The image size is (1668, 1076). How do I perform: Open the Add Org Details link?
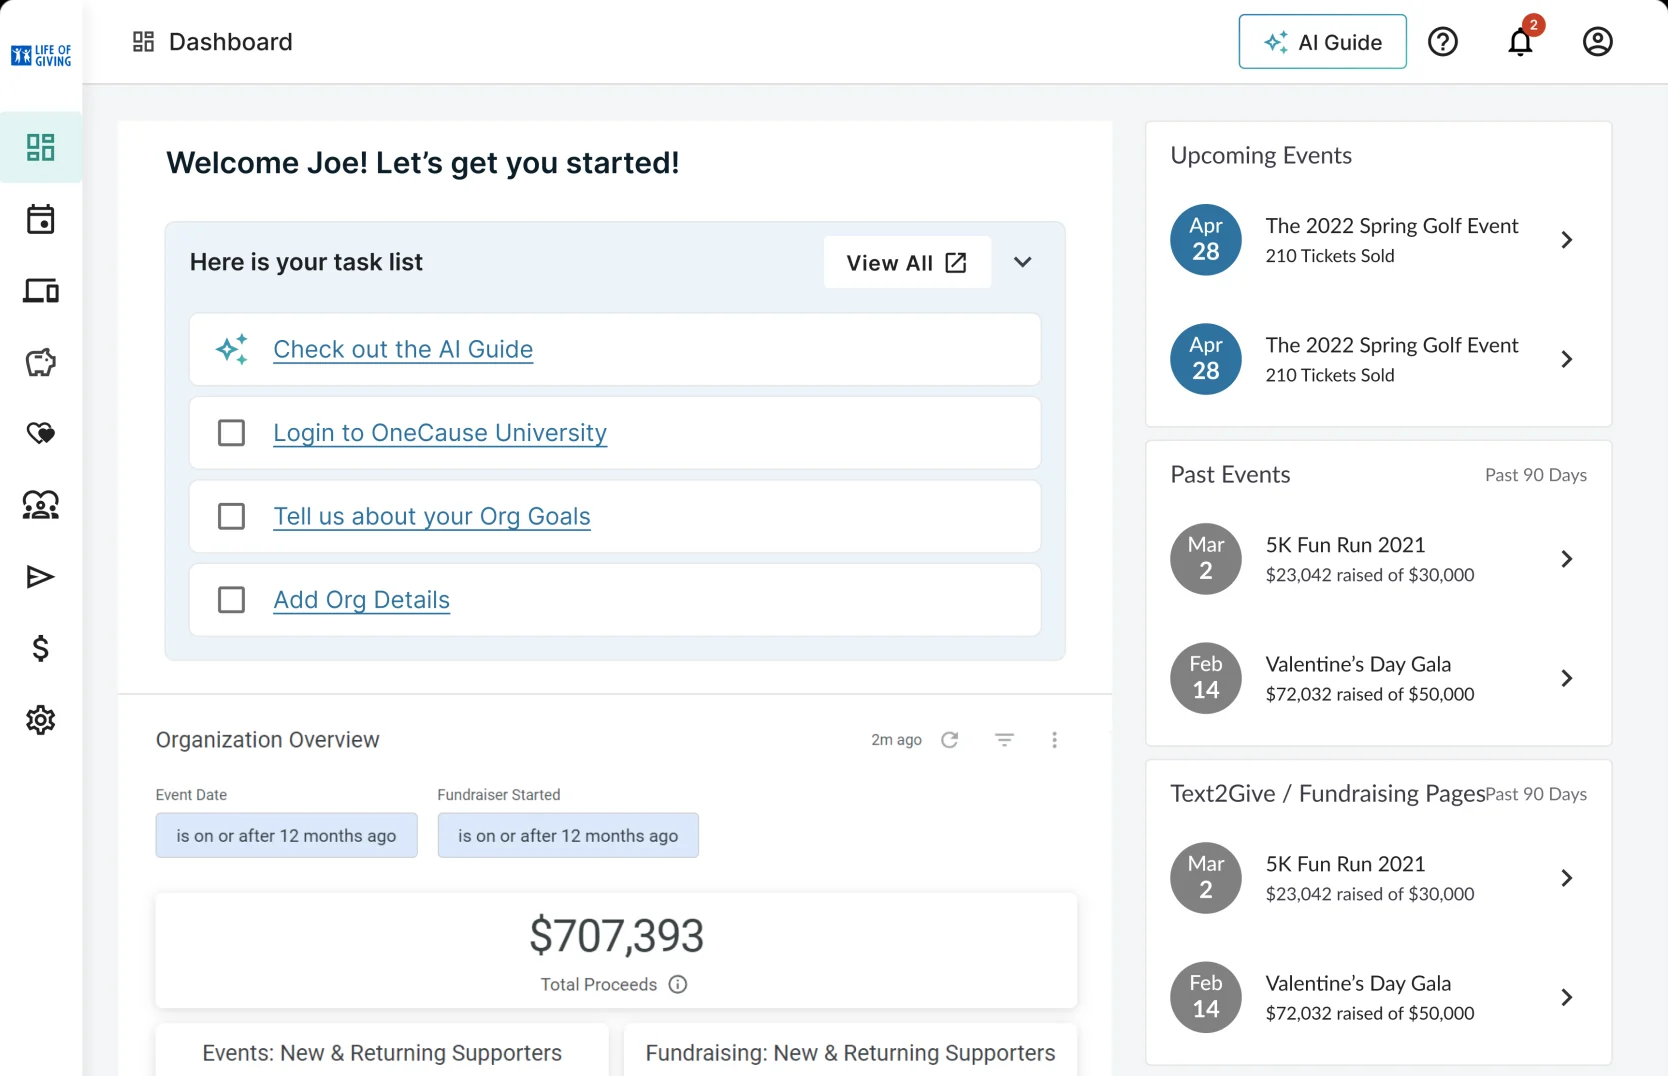362,600
